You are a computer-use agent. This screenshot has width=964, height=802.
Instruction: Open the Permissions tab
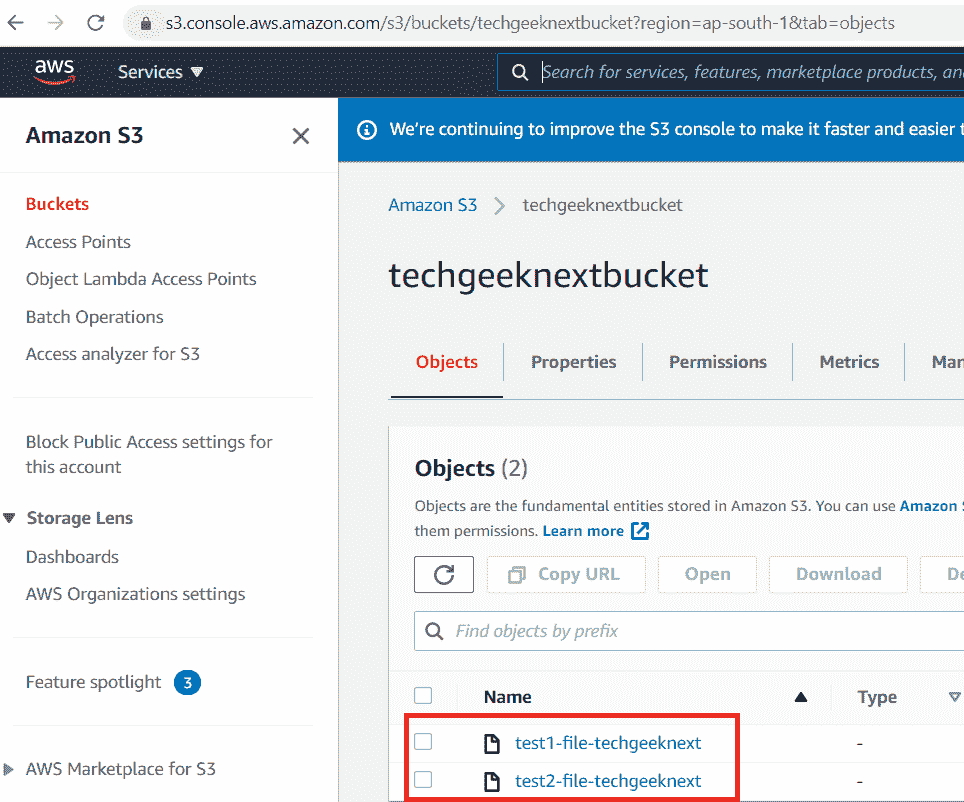point(717,362)
